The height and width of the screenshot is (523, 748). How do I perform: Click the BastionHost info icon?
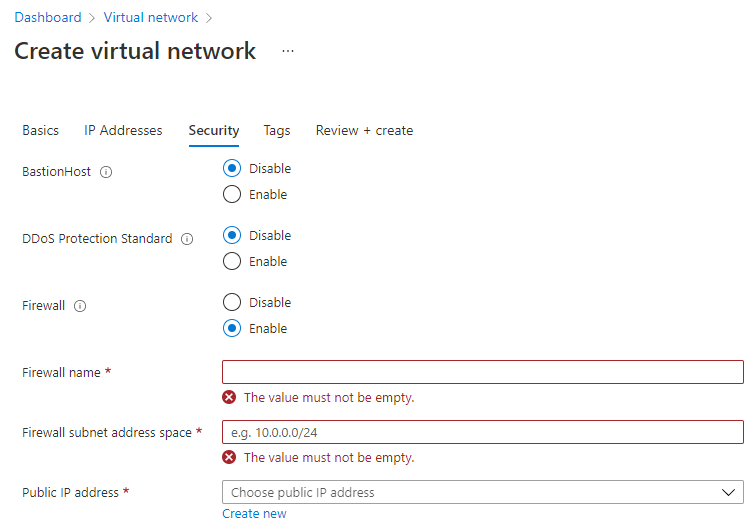(x=106, y=172)
